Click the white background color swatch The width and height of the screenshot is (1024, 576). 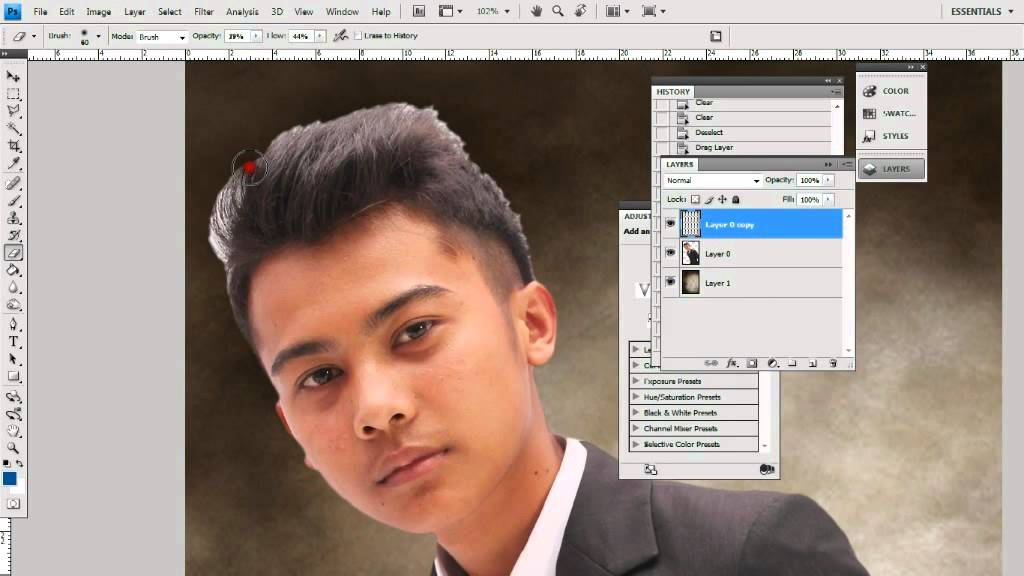(x=20, y=488)
